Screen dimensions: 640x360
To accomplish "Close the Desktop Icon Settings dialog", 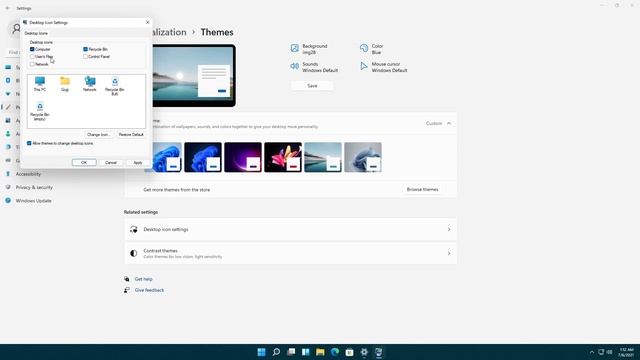I will pyautogui.click(x=148, y=22).
